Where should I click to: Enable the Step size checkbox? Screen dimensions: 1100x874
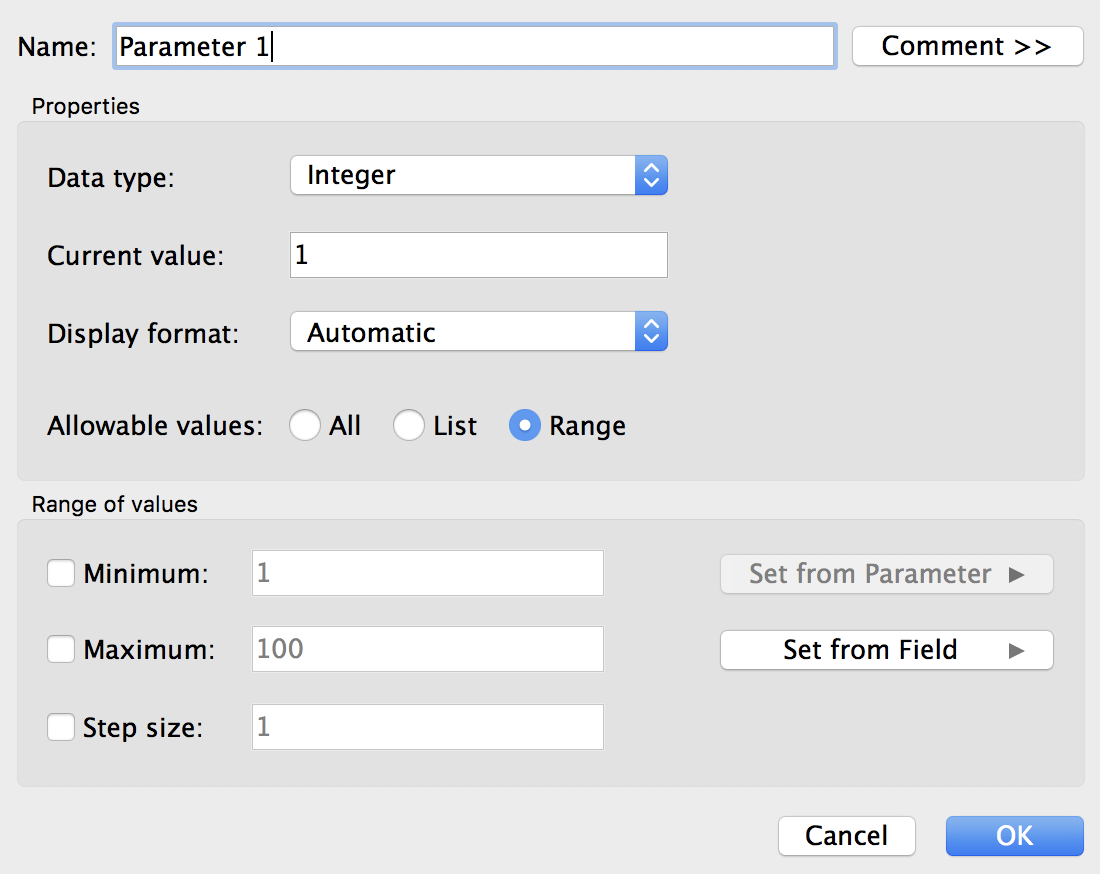tap(61, 727)
